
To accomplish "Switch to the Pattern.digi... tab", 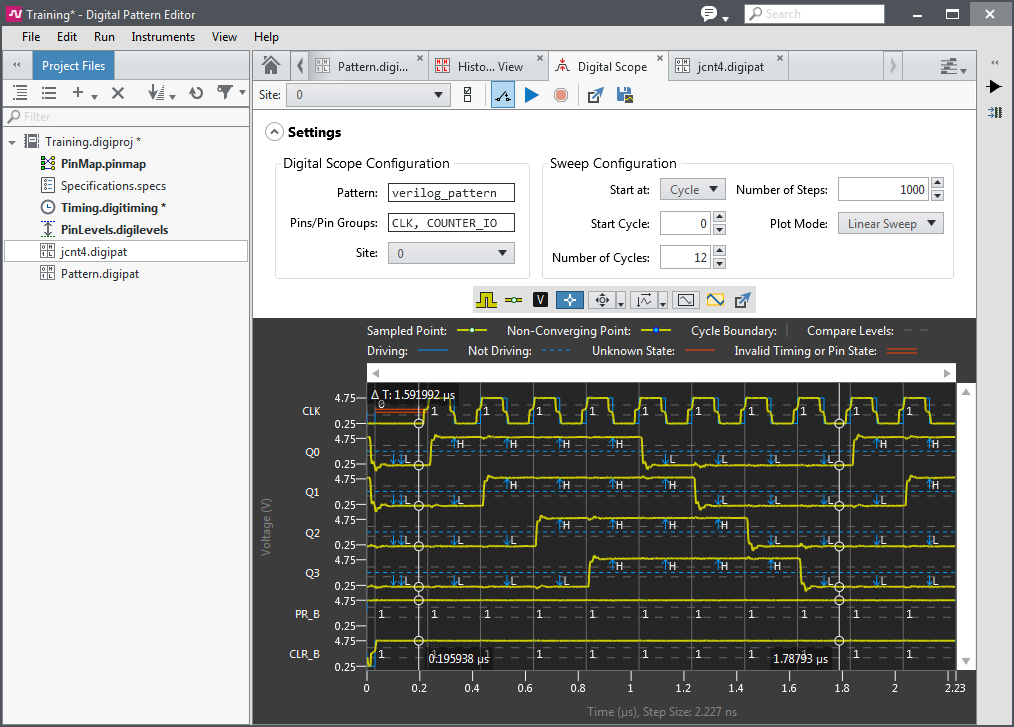I will pyautogui.click(x=369, y=67).
